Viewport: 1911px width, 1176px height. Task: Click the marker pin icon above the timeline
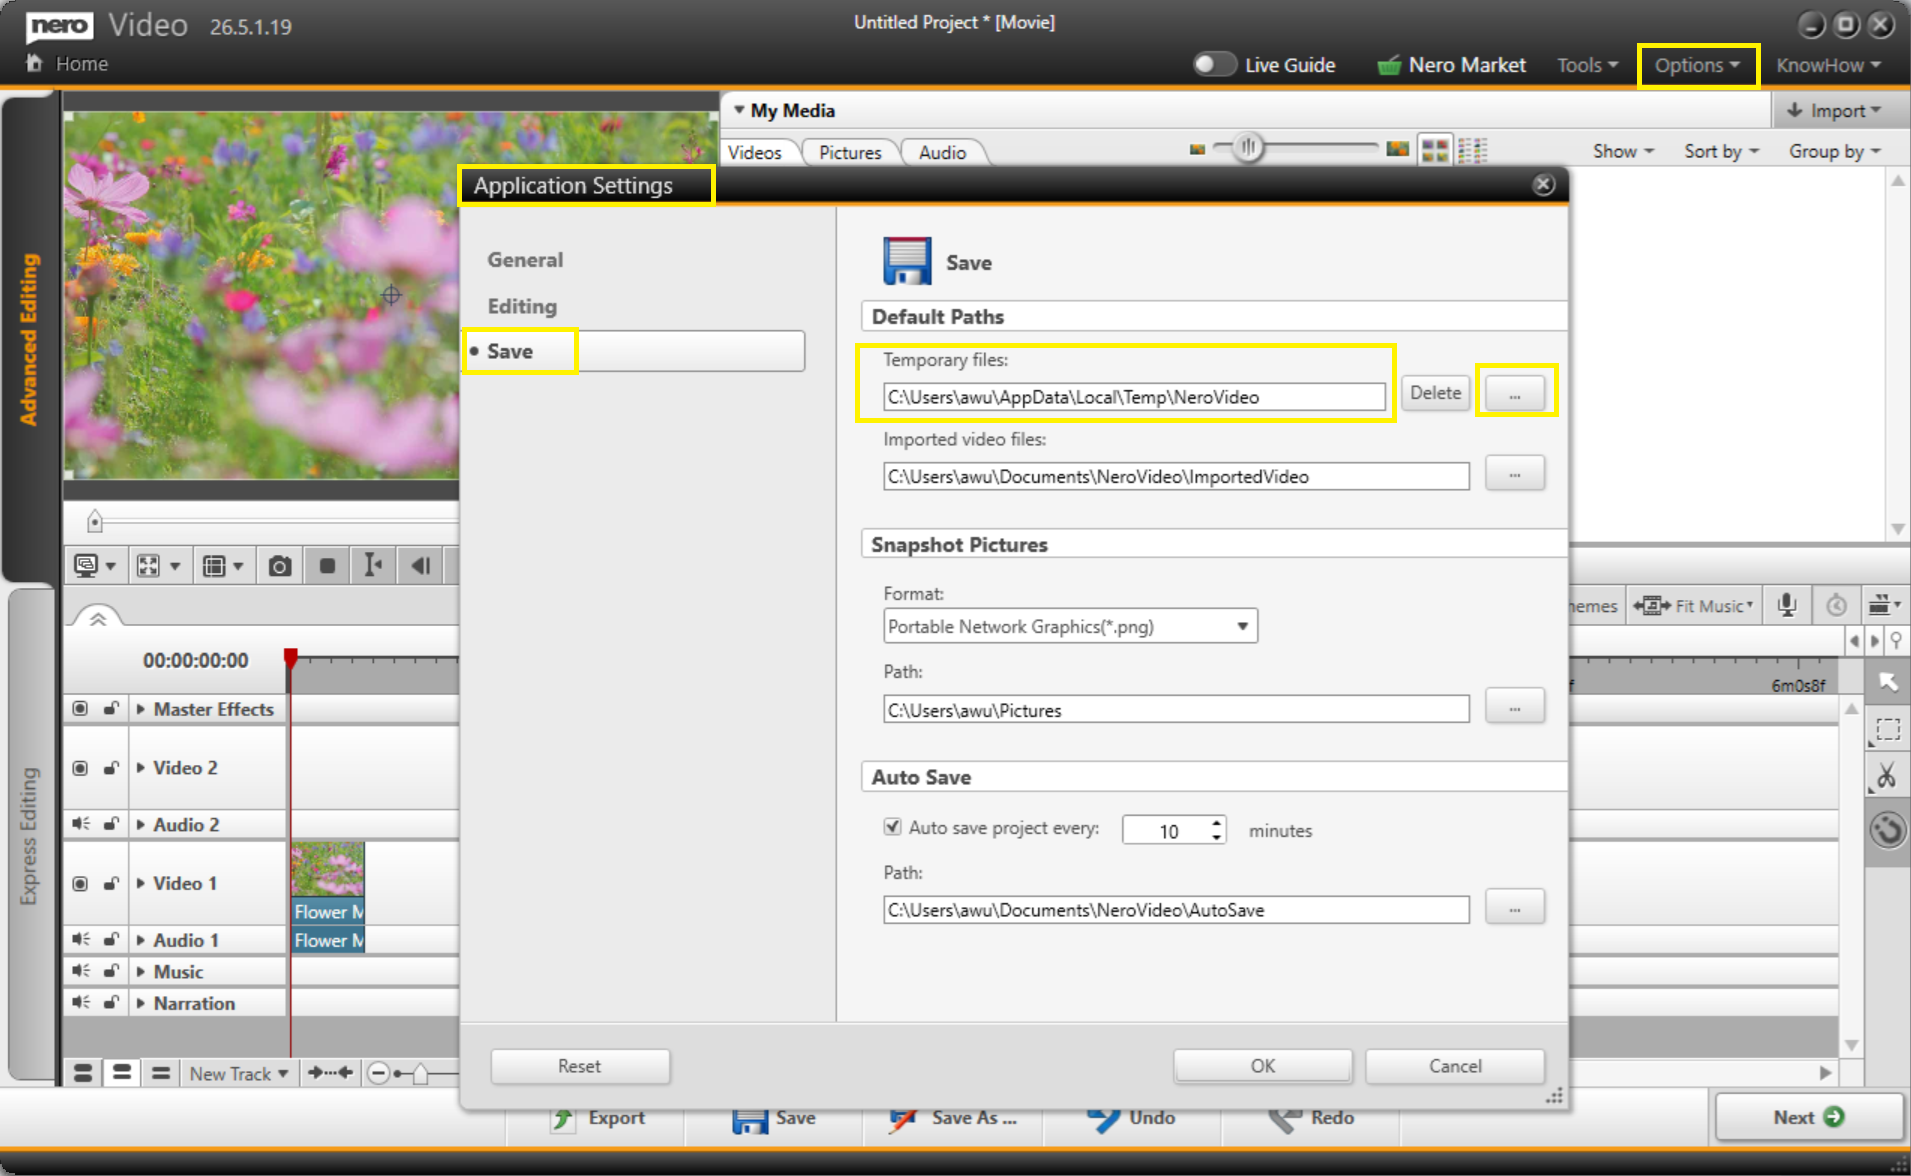click(x=1896, y=640)
